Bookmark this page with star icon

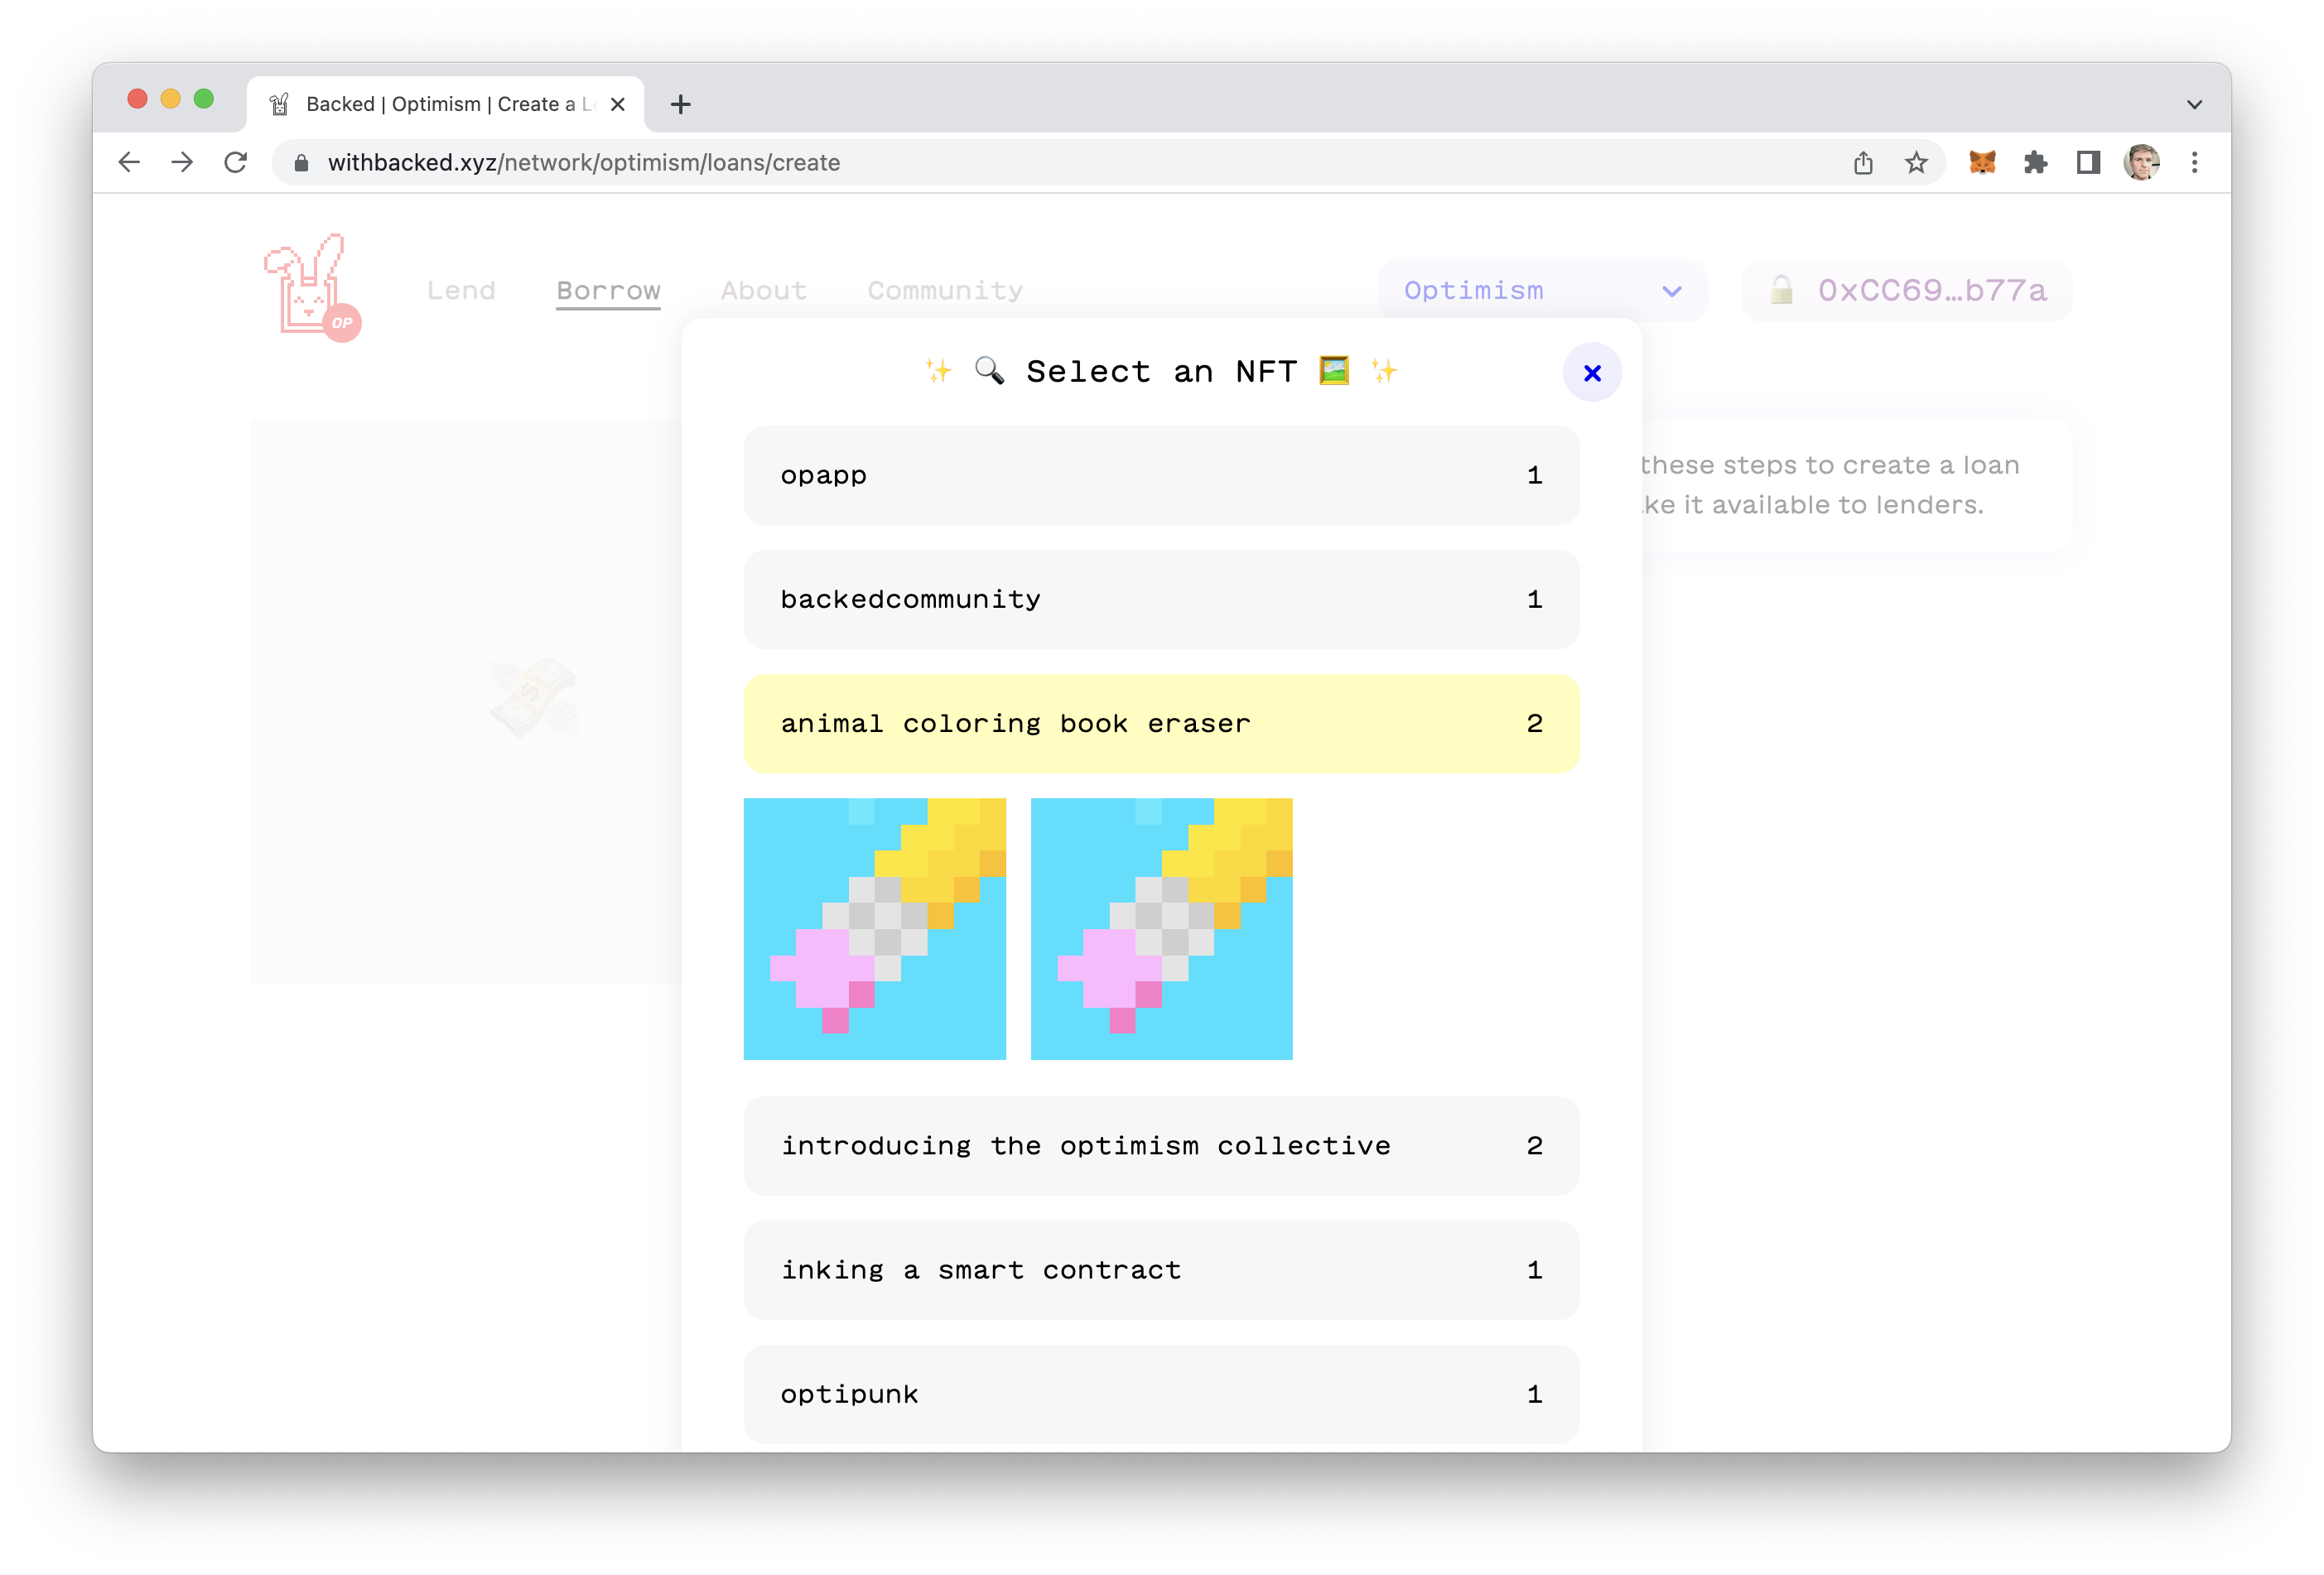(1915, 162)
